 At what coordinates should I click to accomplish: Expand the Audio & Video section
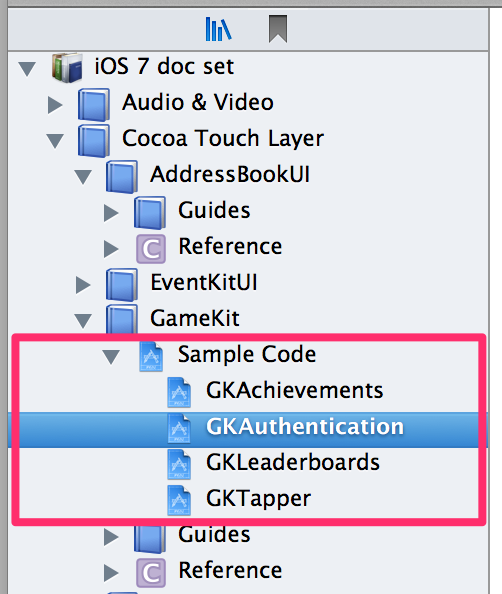click(x=55, y=105)
